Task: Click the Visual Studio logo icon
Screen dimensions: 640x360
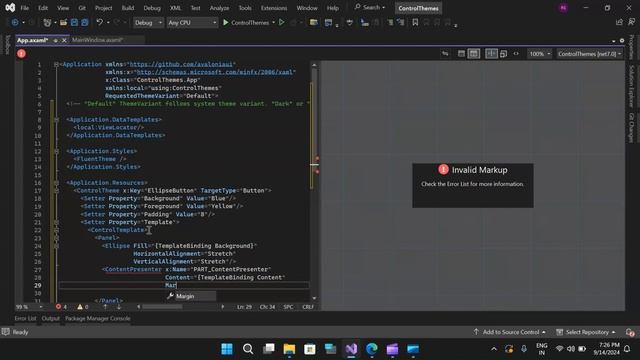Action: coord(10,8)
